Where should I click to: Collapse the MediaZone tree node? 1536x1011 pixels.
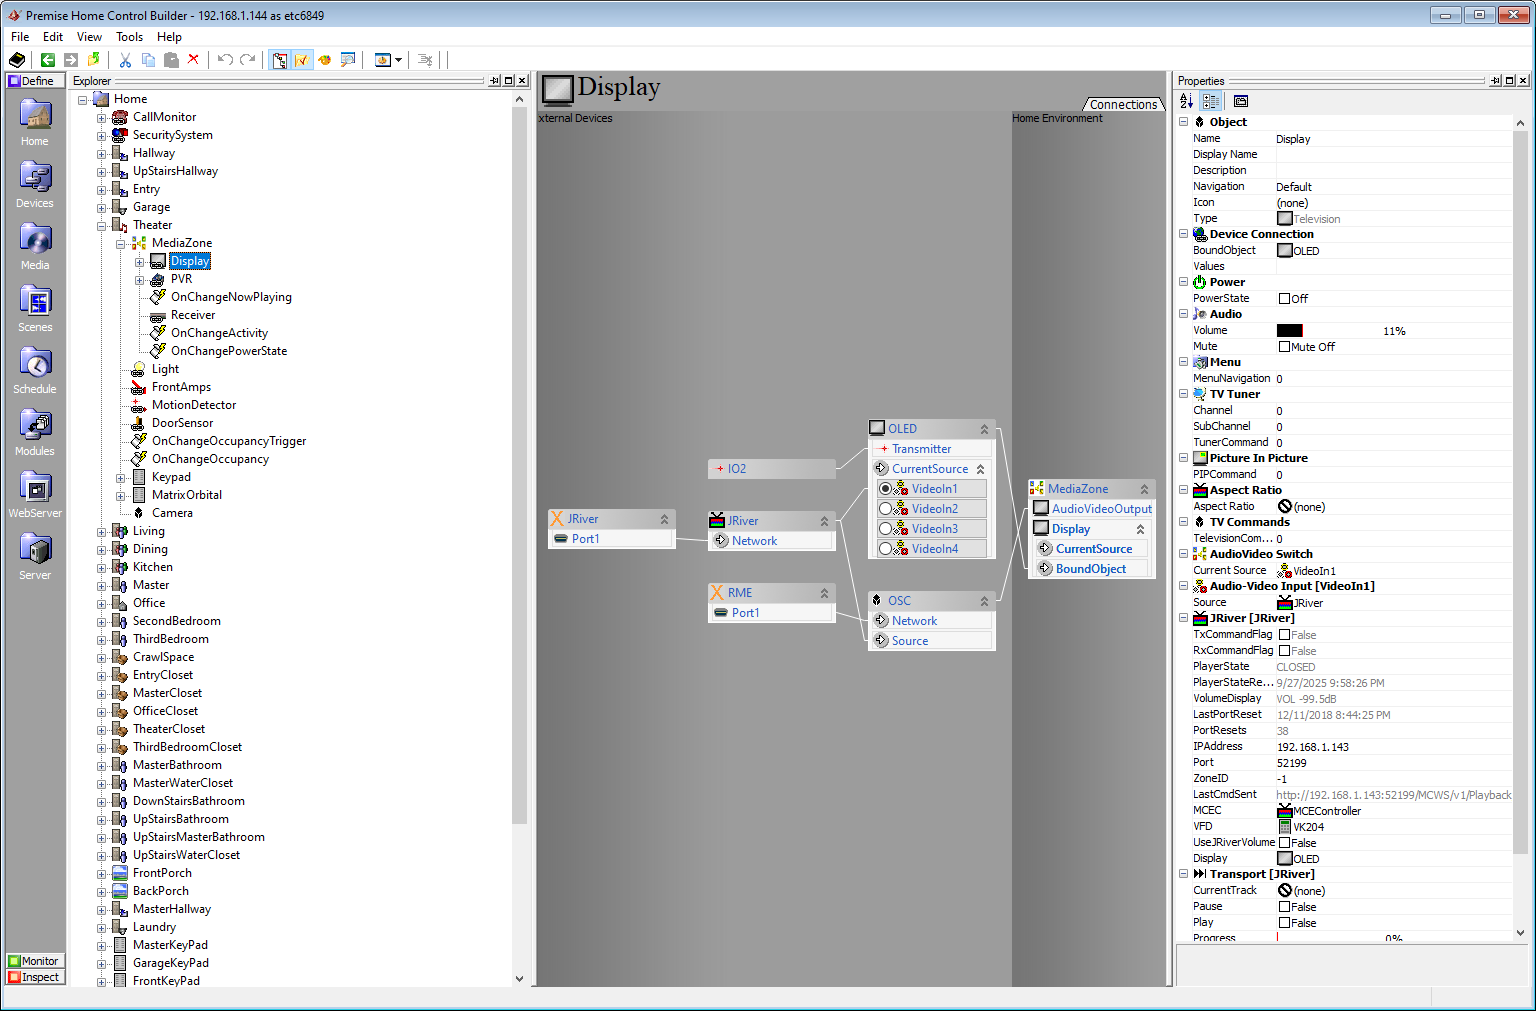(120, 242)
